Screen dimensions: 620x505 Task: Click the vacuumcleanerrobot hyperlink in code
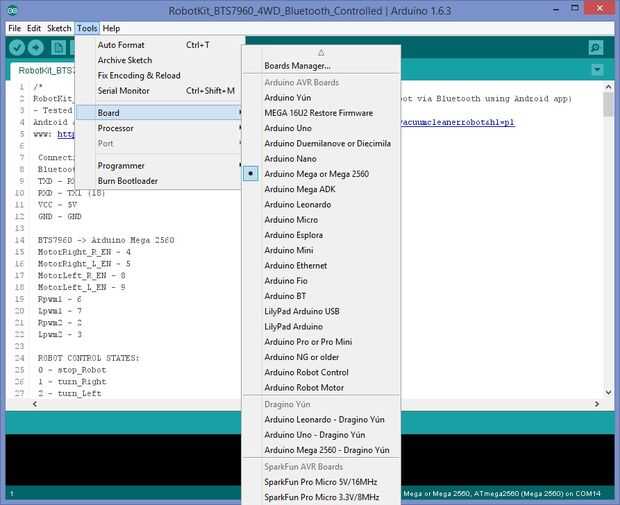tap(458, 122)
